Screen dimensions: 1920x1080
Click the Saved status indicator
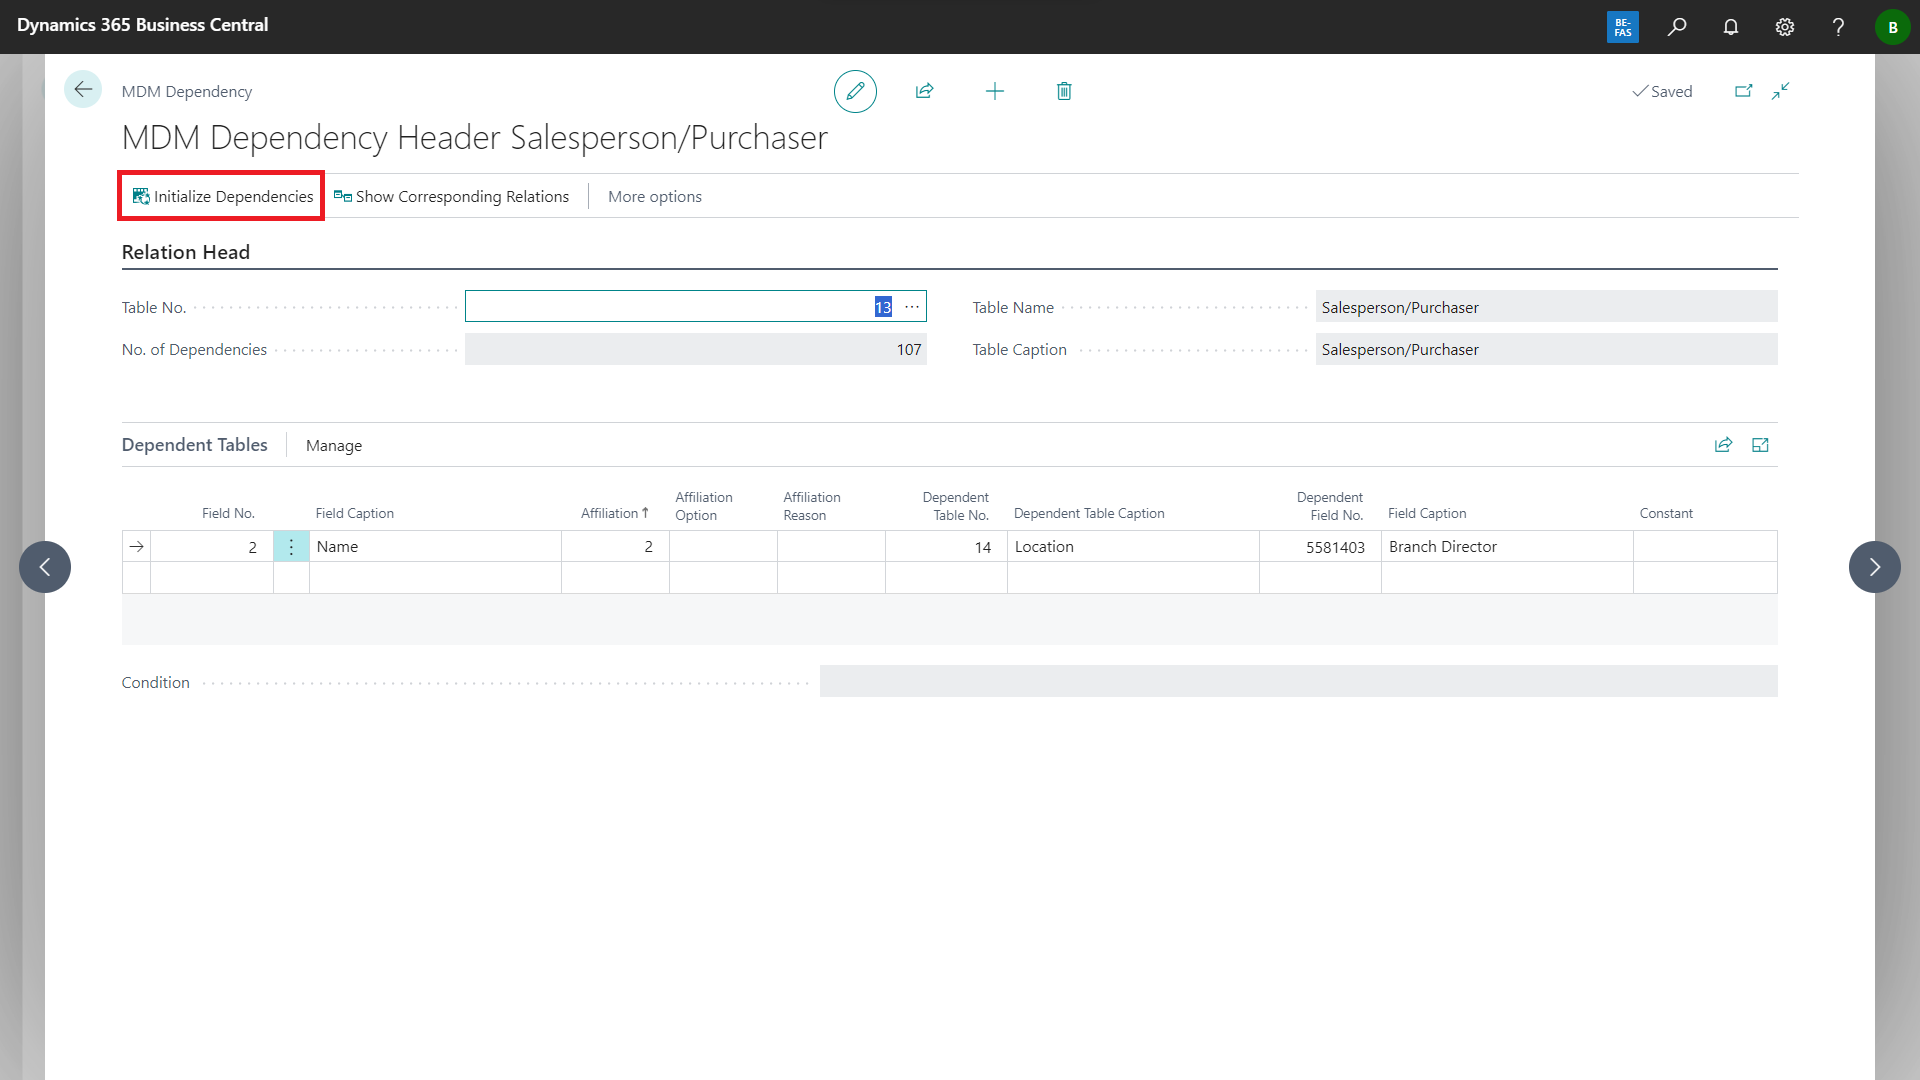1662,91
